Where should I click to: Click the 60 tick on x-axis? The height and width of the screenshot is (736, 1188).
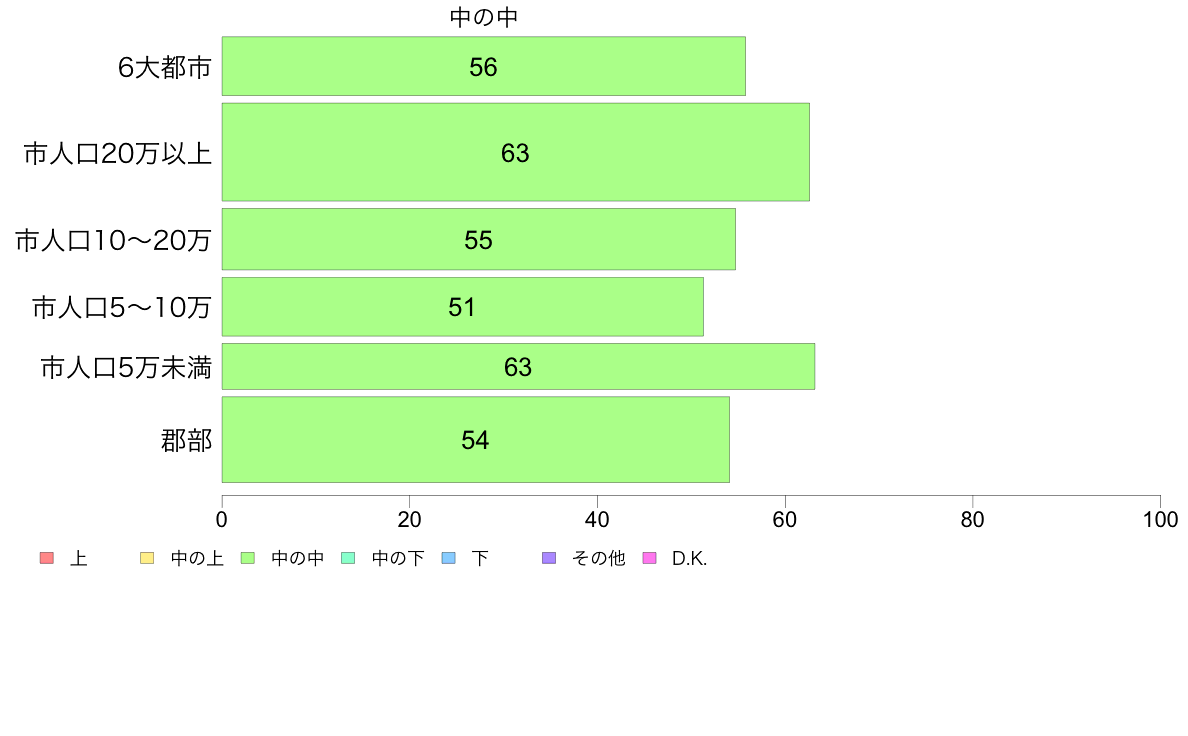[785, 519]
